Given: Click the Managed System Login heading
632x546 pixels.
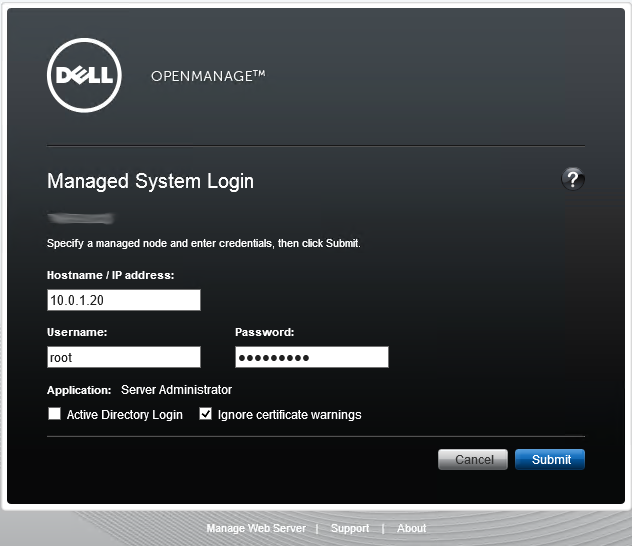Looking at the screenshot, I should tap(150, 181).
